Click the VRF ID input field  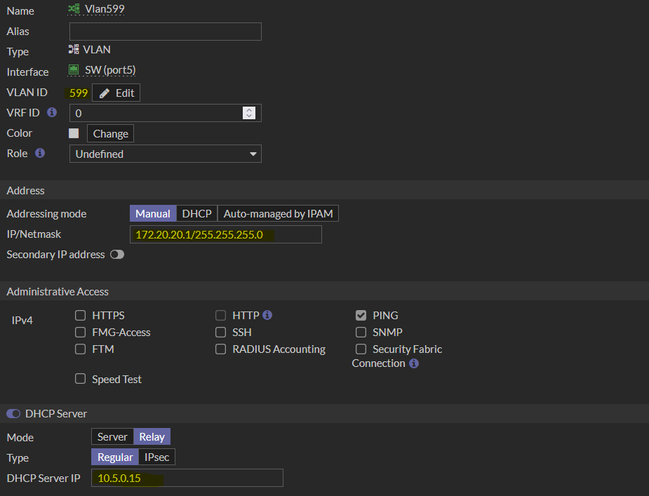point(165,113)
